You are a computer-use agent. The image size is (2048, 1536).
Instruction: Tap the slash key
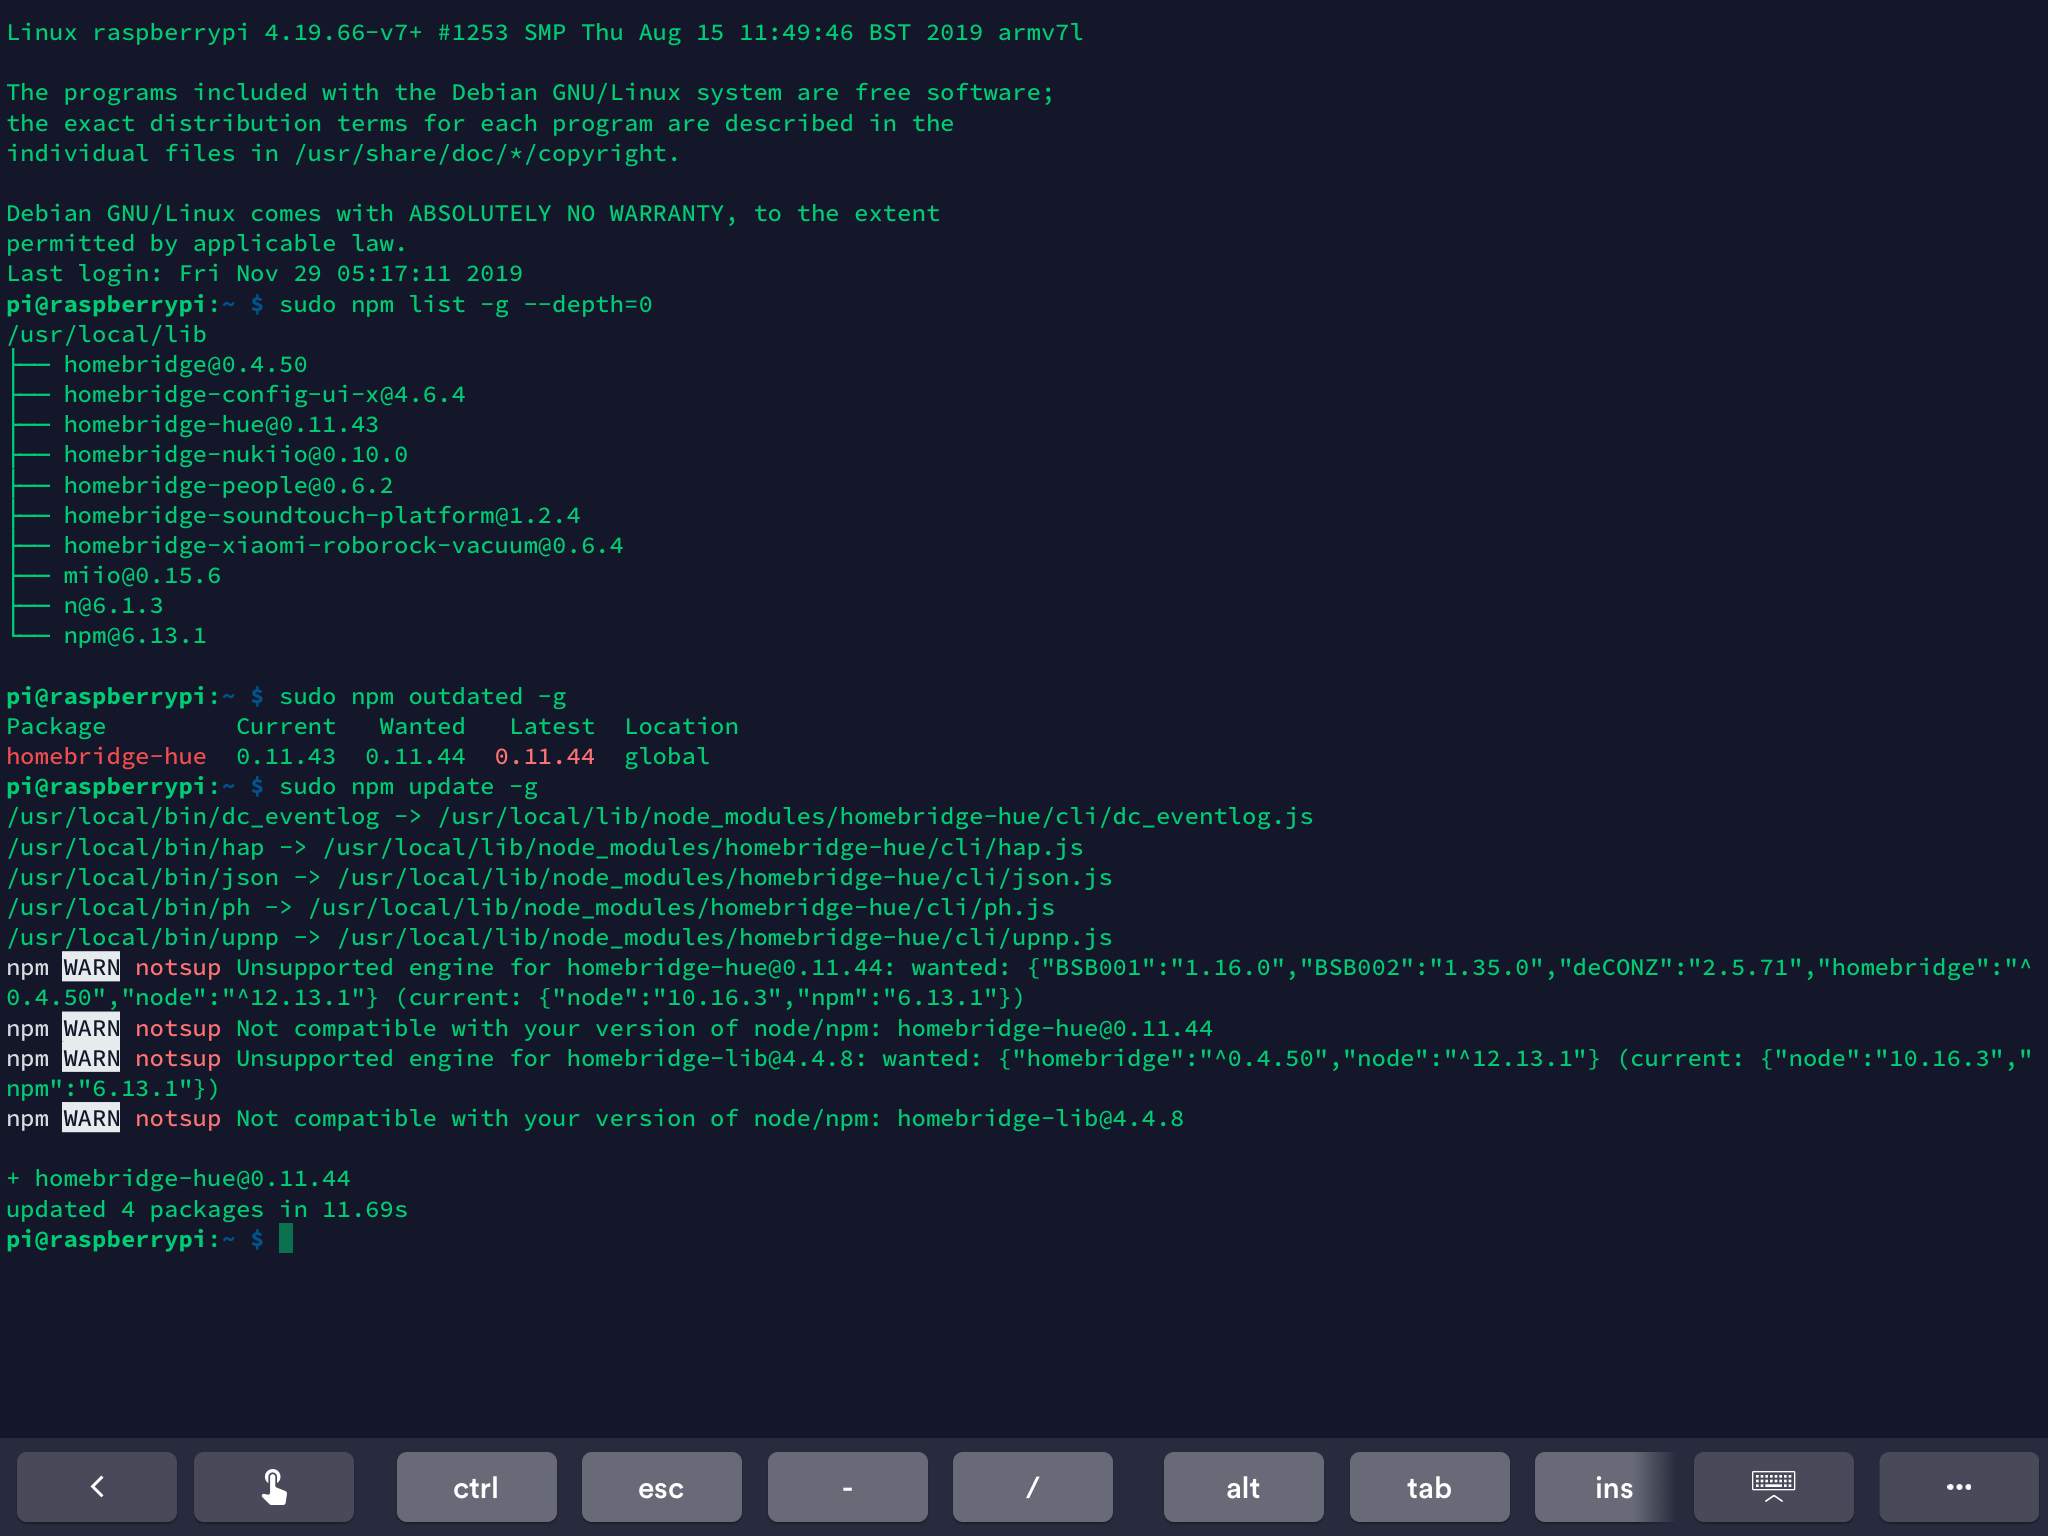[x=1032, y=1487]
